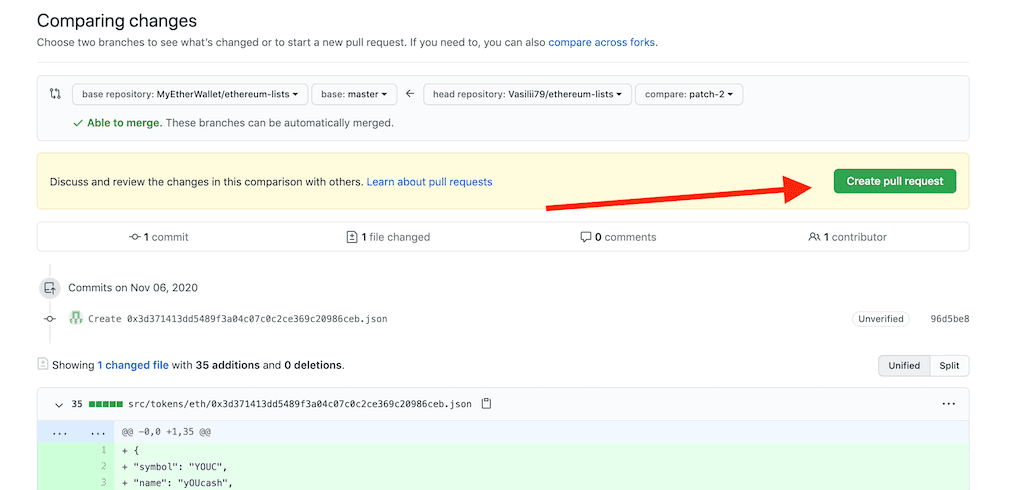Select the 0 comments tab
Image resolution: width=1024 pixels, height=490 pixels.
[618, 237]
